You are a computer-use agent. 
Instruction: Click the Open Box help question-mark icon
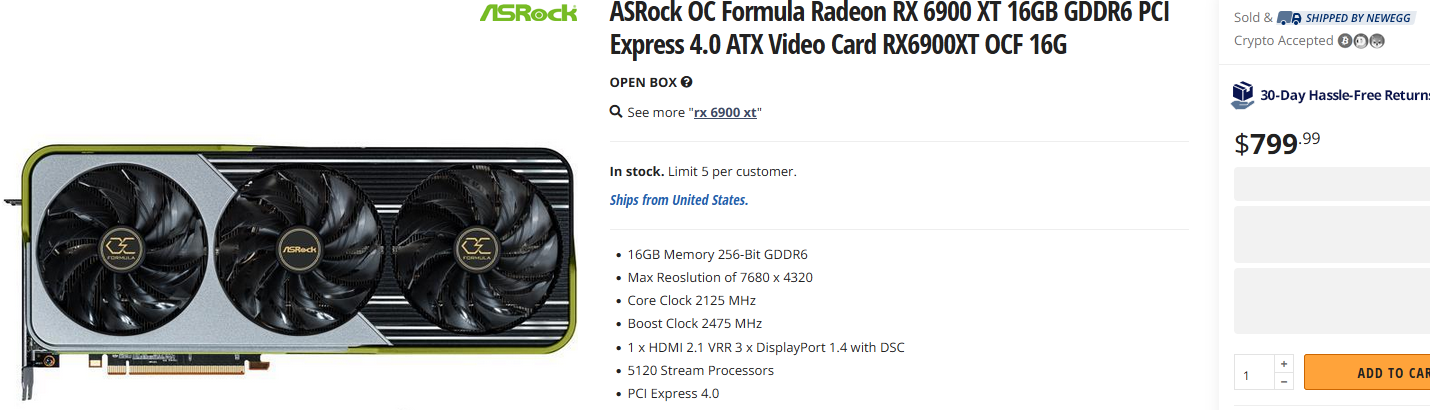(x=687, y=82)
